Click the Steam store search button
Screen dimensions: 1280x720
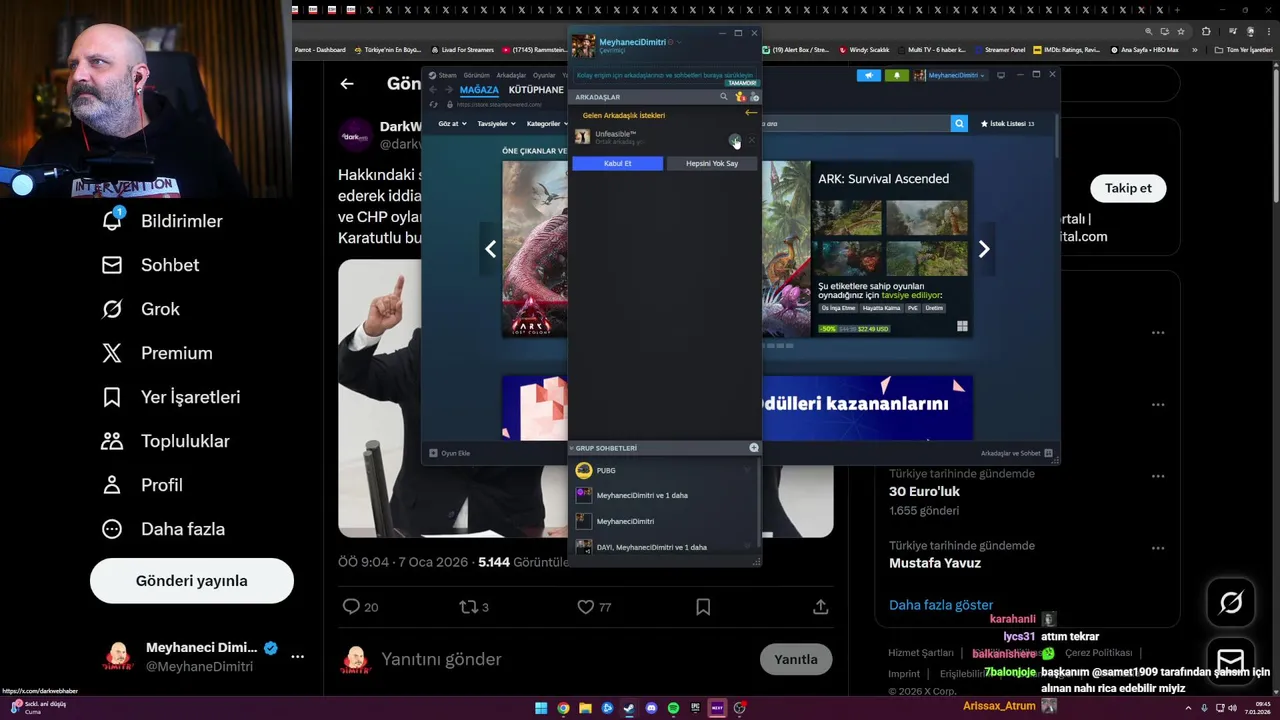point(959,123)
